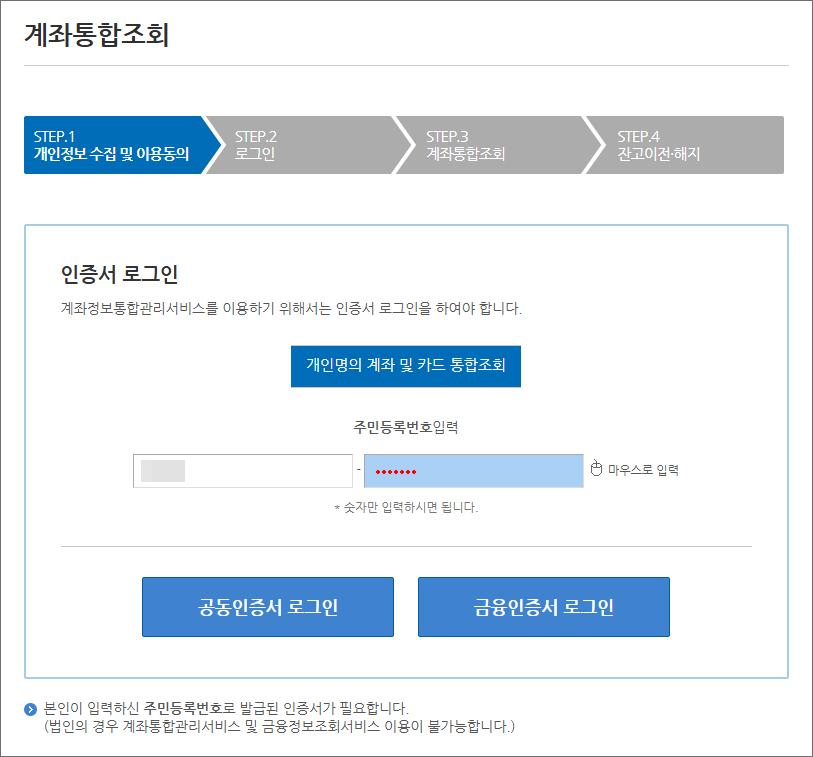
Task: Click the notice about 주민등록번호로 발급된 인증서
Action: click(226, 708)
